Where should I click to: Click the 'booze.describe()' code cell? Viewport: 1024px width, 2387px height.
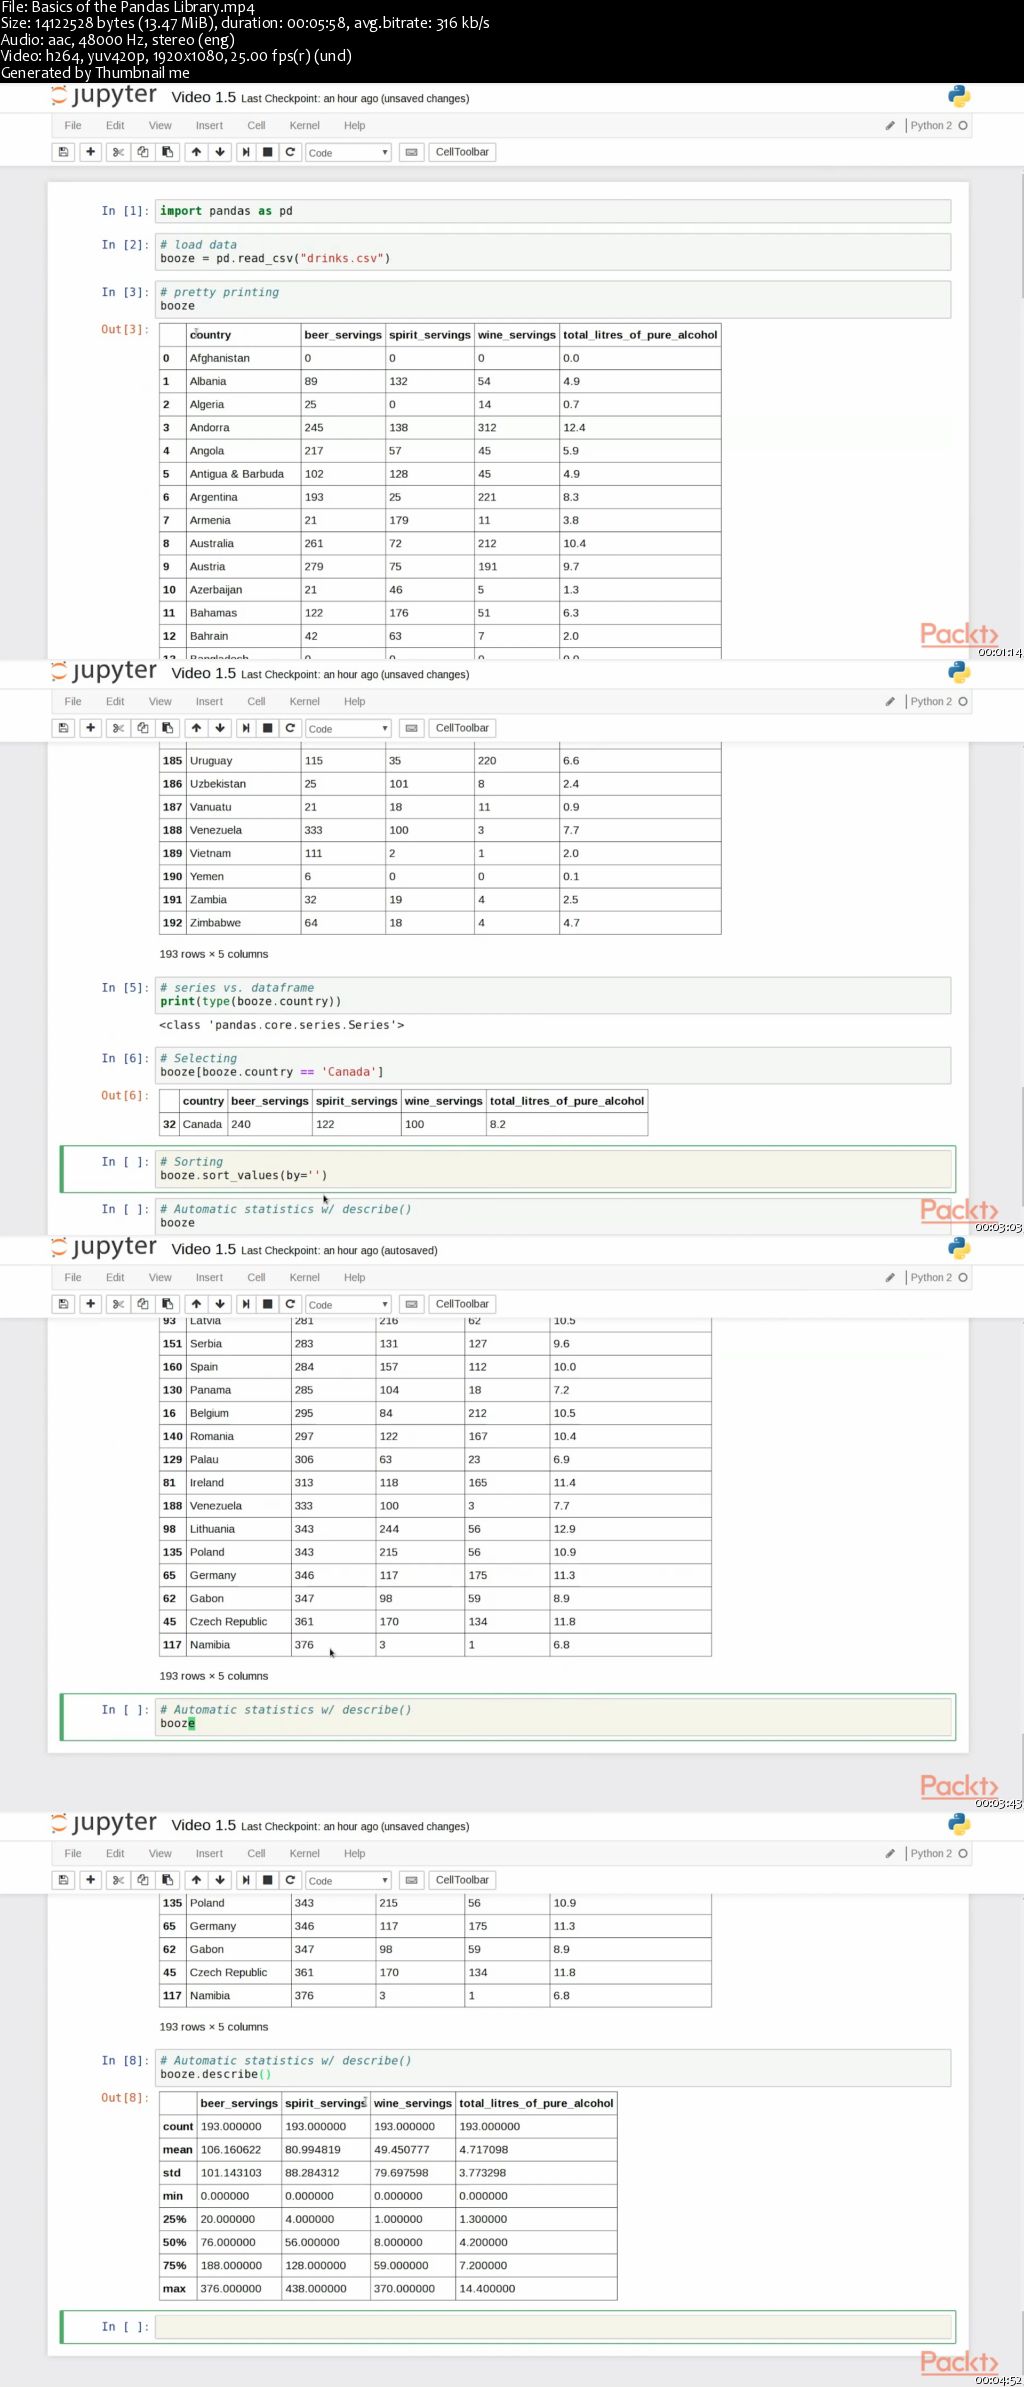pyautogui.click(x=553, y=2067)
